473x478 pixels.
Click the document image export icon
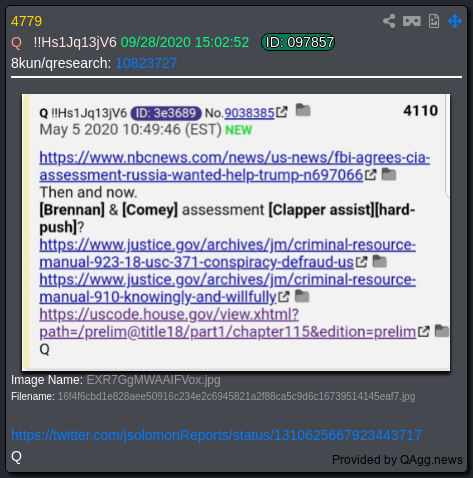[434, 21]
